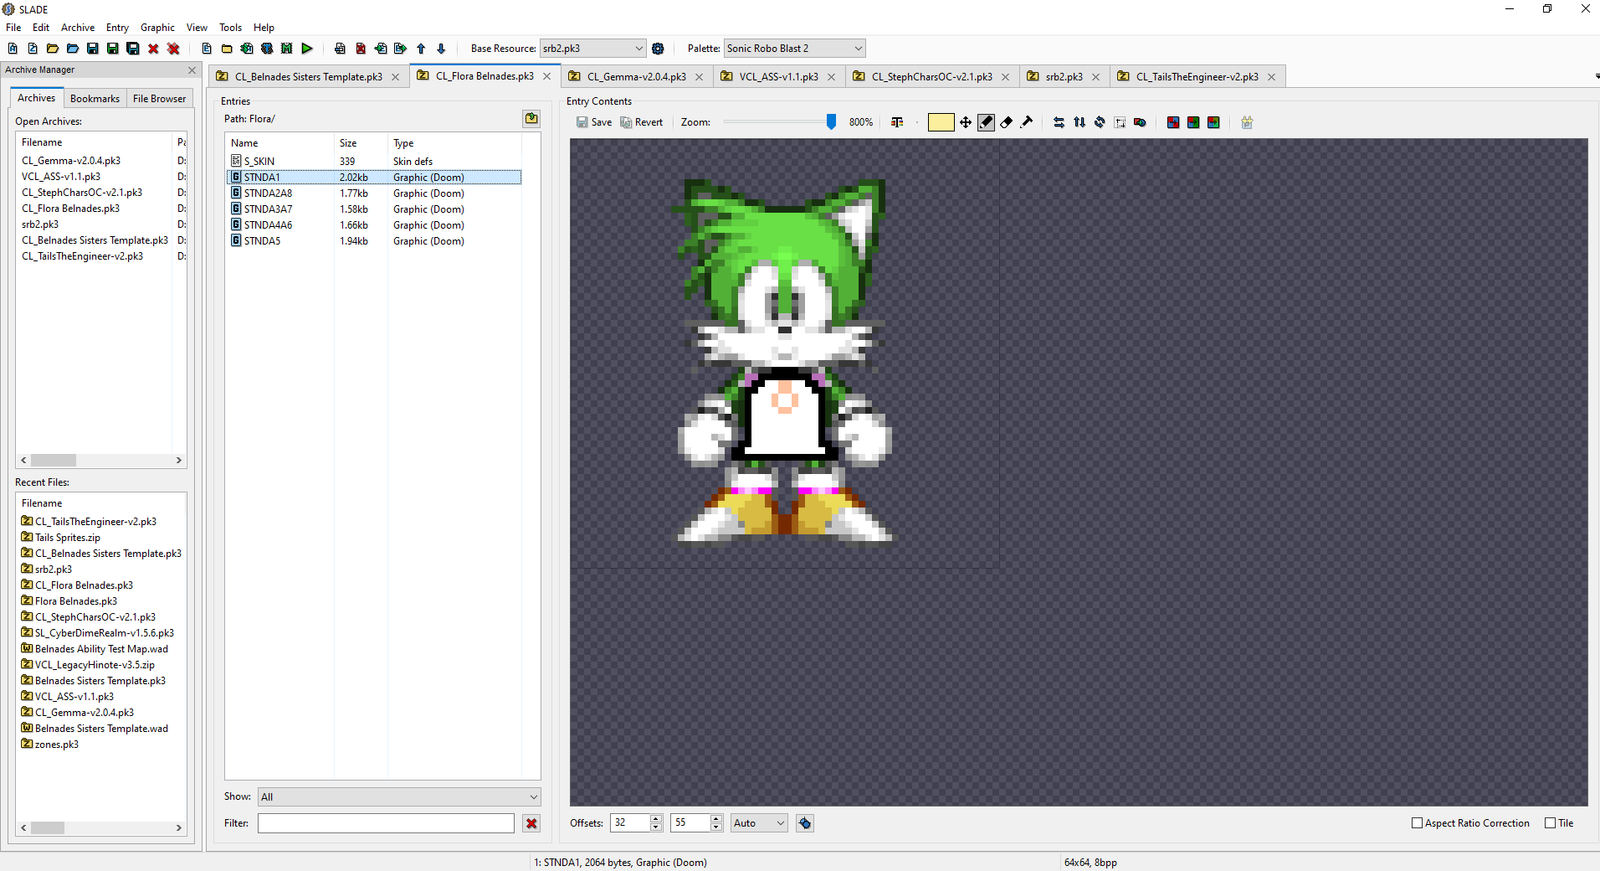Click the Save As toolbar icon

pos(112,48)
